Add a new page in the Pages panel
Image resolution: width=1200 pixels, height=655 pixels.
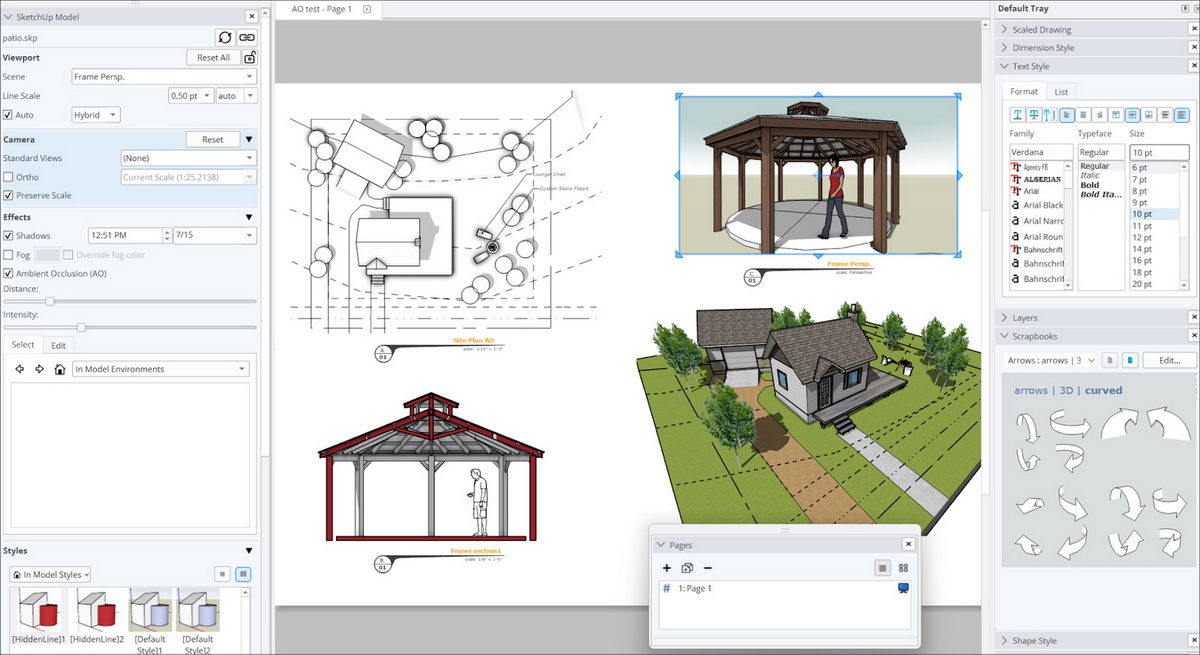tap(667, 568)
